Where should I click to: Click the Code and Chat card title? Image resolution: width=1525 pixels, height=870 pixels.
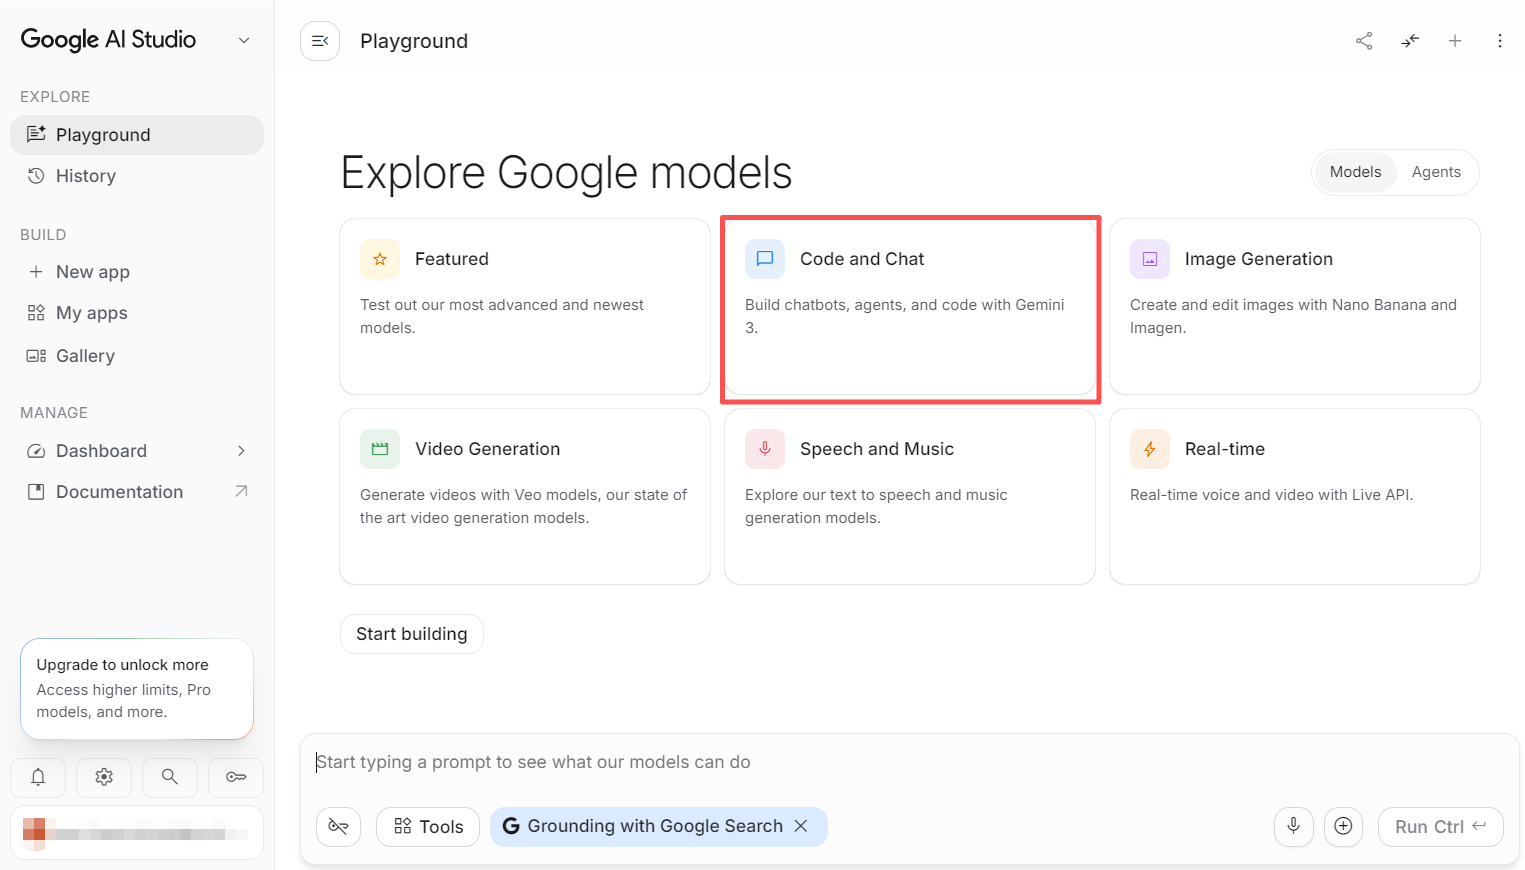click(862, 259)
